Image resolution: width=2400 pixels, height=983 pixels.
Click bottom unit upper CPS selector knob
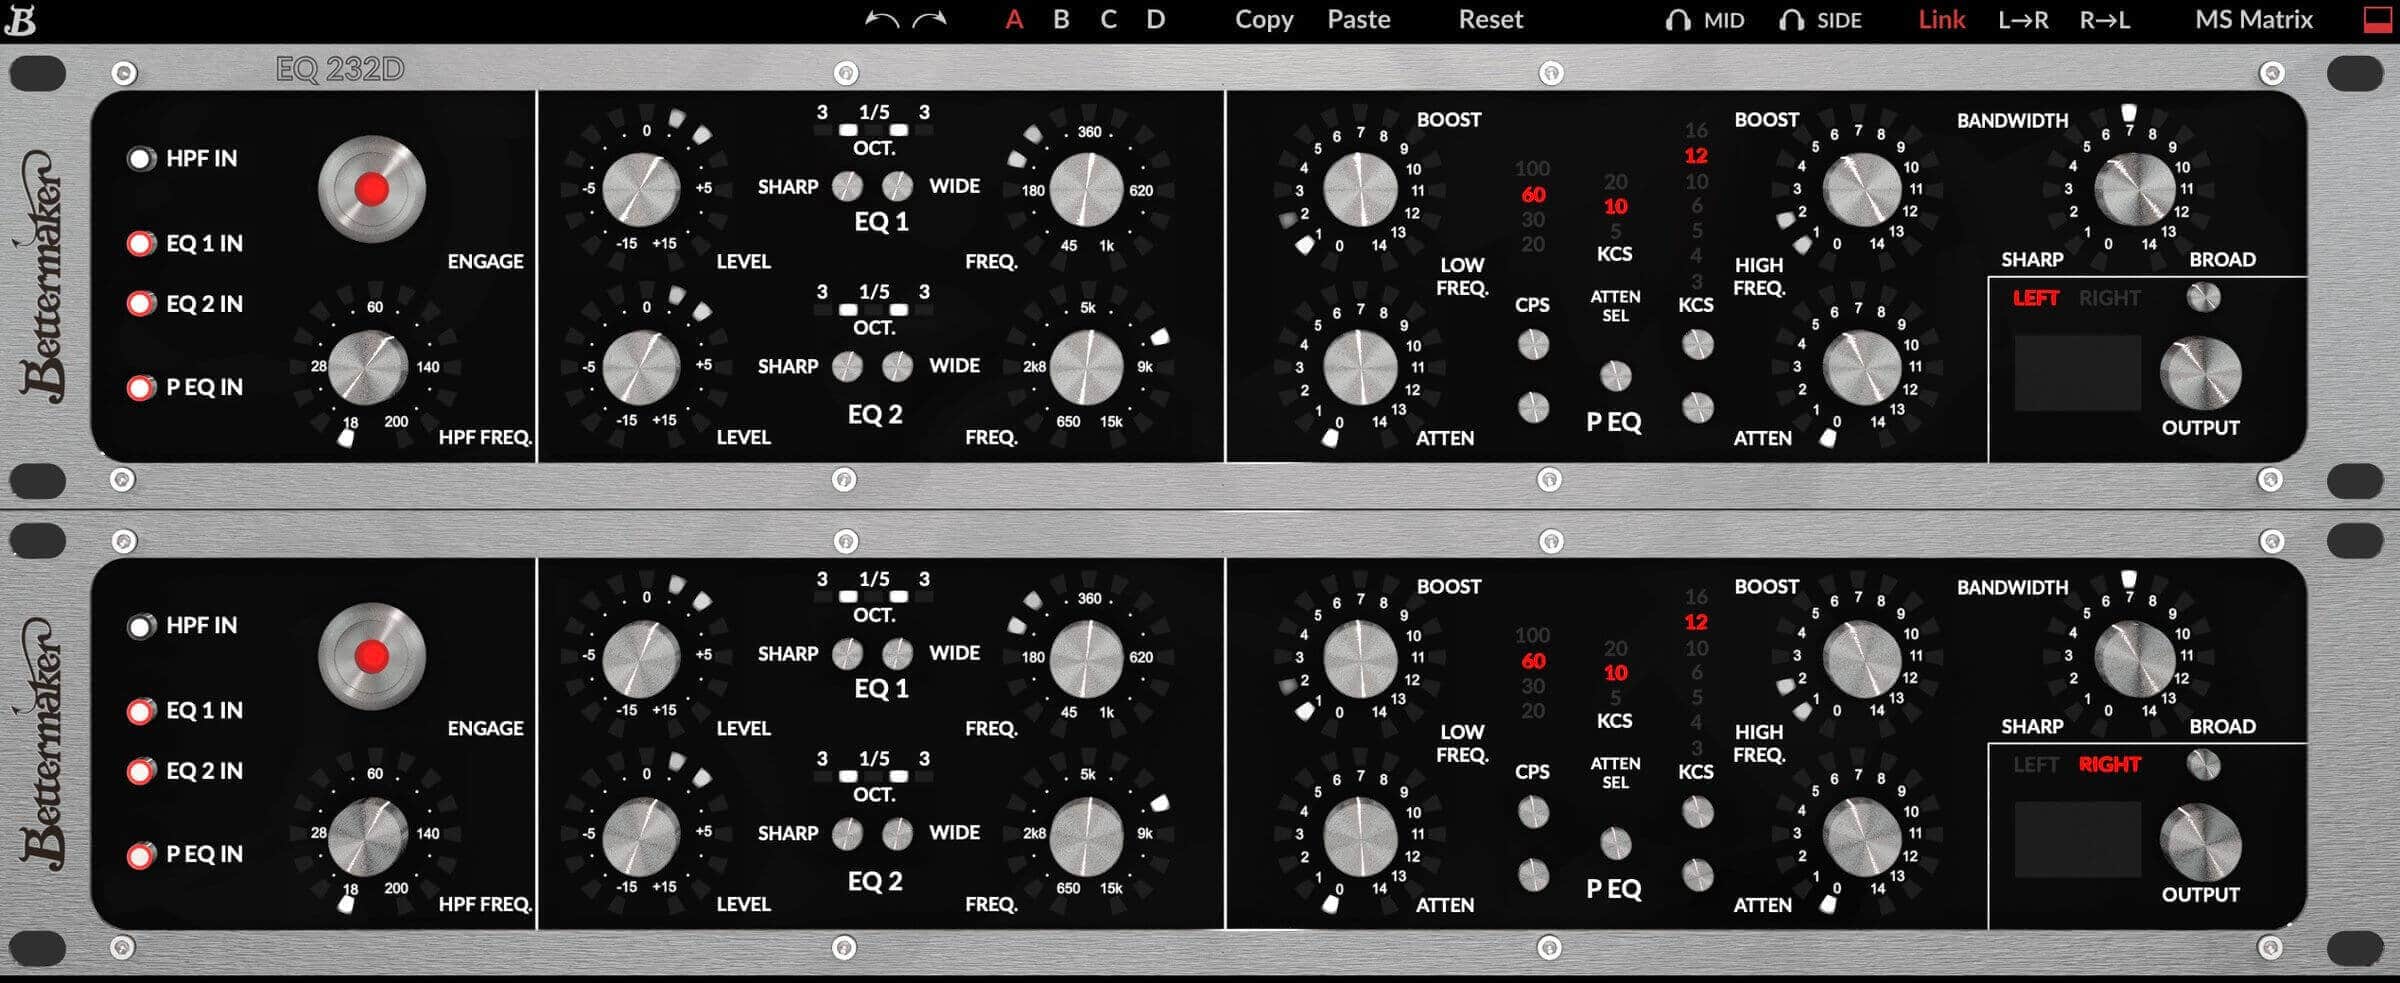(x=1533, y=812)
